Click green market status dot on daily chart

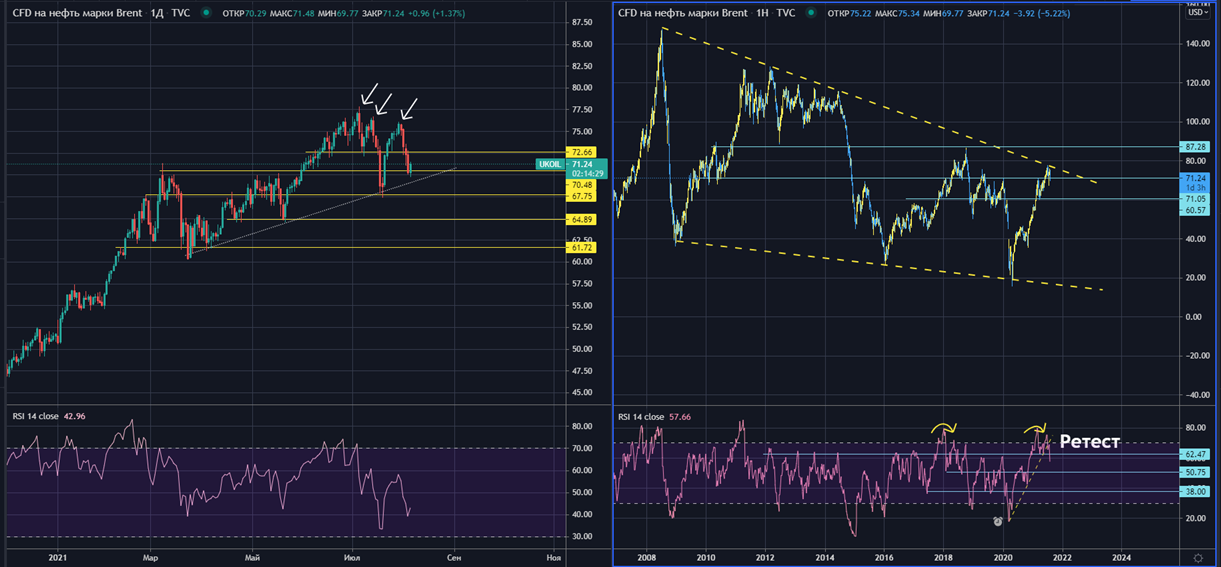[205, 13]
